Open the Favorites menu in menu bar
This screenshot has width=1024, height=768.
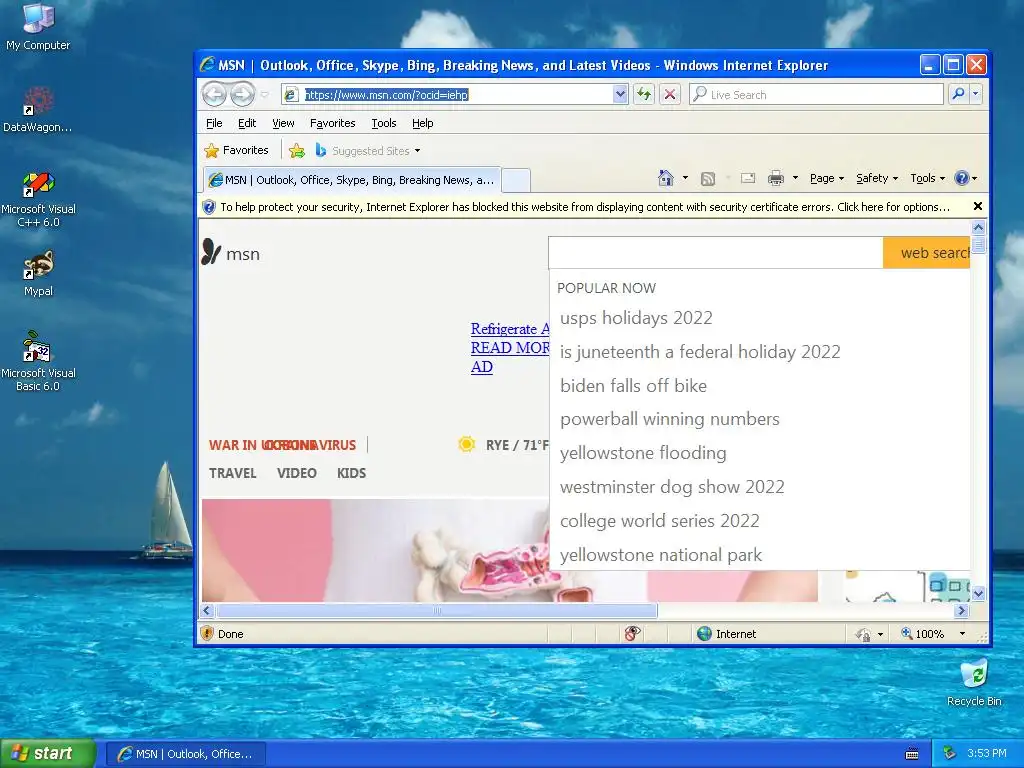pyautogui.click(x=332, y=123)
